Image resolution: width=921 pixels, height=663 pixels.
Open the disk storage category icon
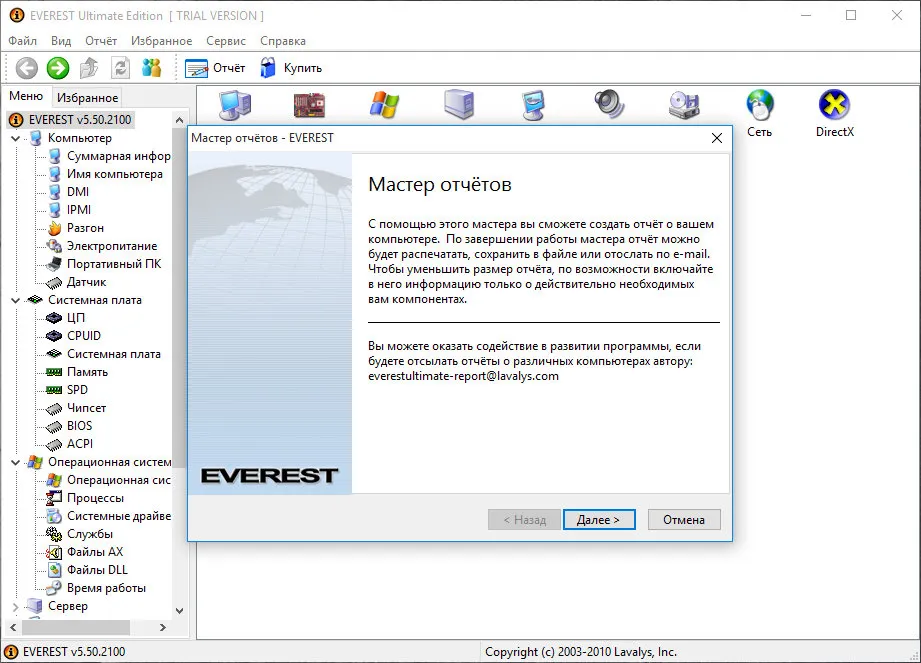[x=684, y=106]
